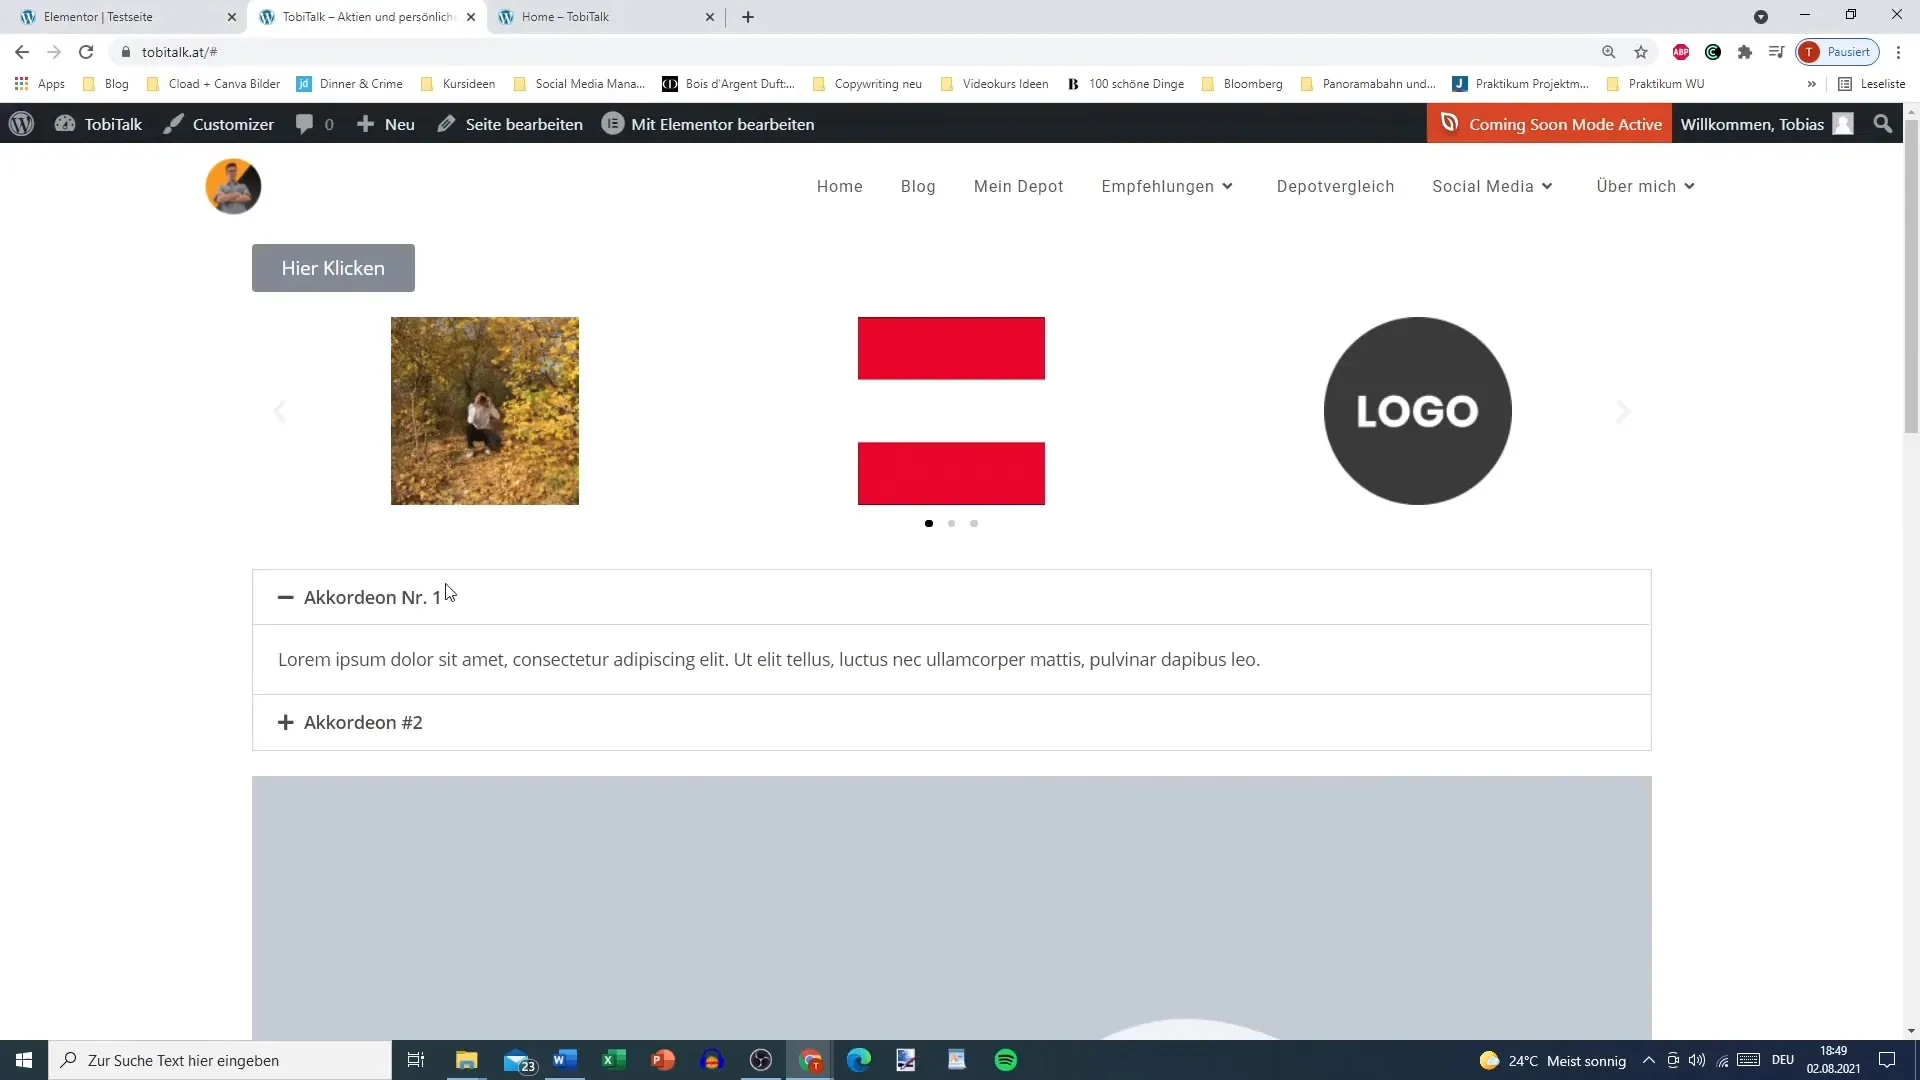Click the Neu menu item

coord(386,124)
